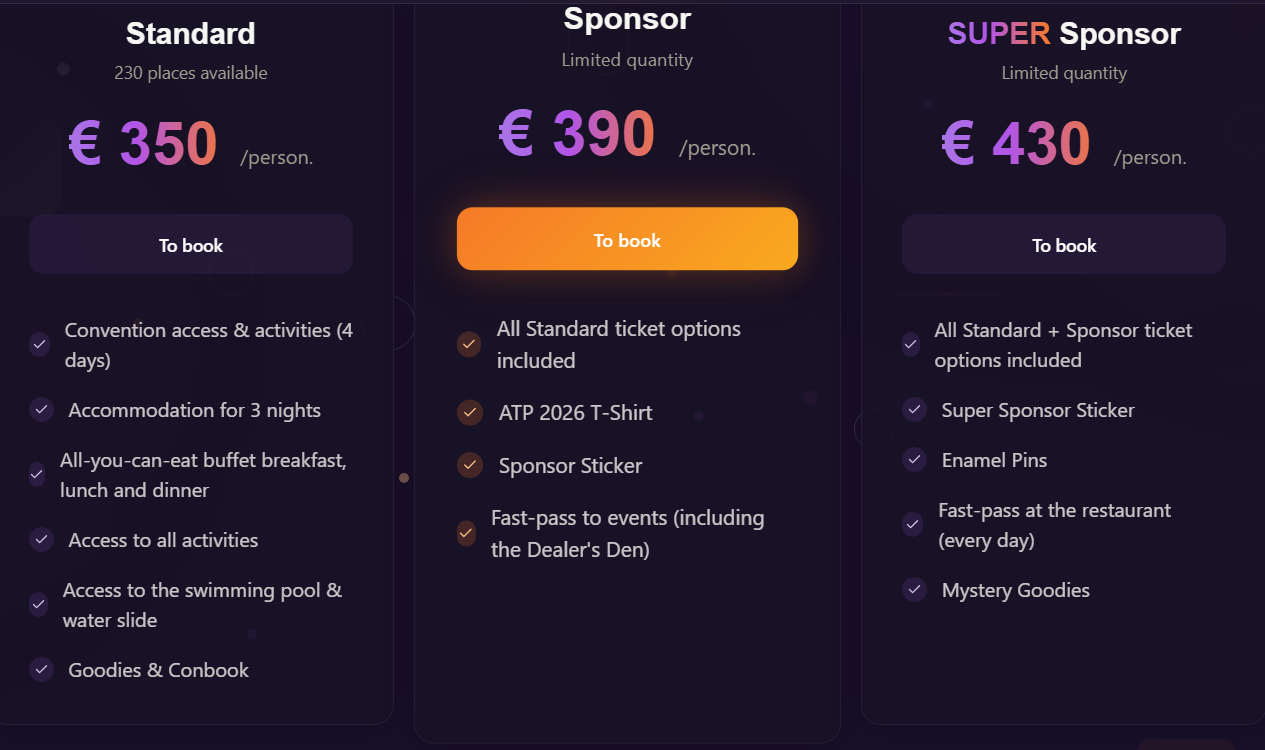Click checkmark icon beside Goodies & Conbook
The height and width of the screenshot is (750, 1265).
pos(41,670)
